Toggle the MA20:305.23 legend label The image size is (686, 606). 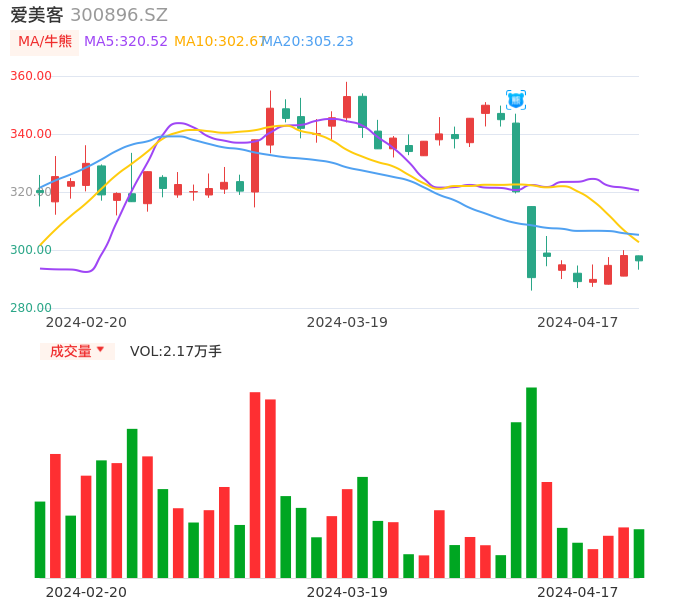click(x=307, y=41)
